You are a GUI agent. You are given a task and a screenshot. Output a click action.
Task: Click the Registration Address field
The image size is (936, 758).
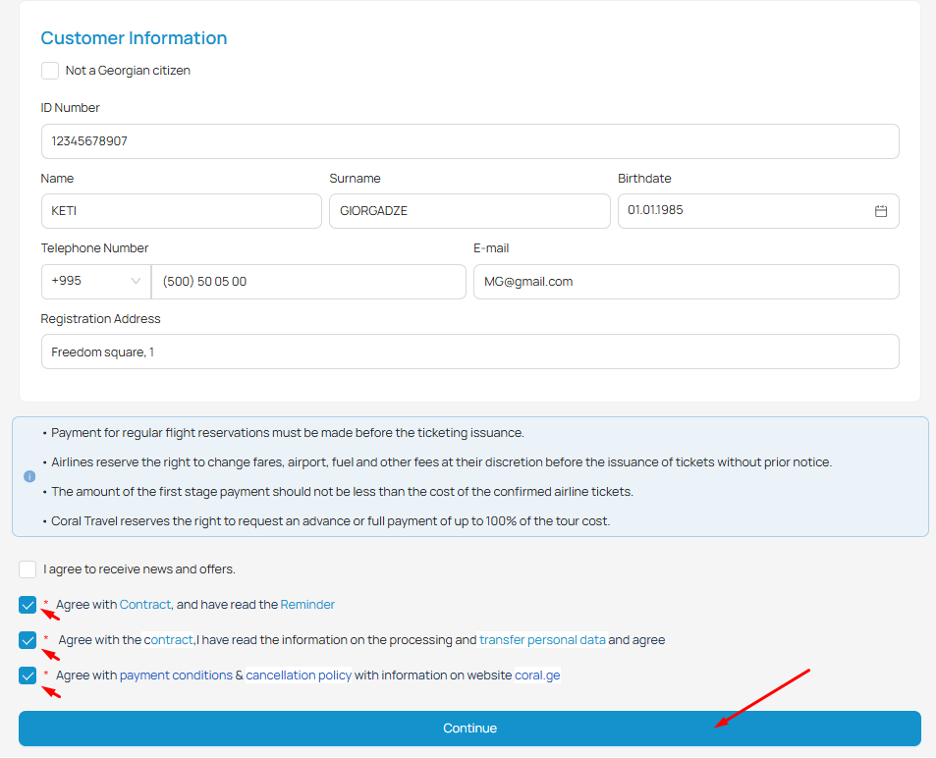coord(469,351)
